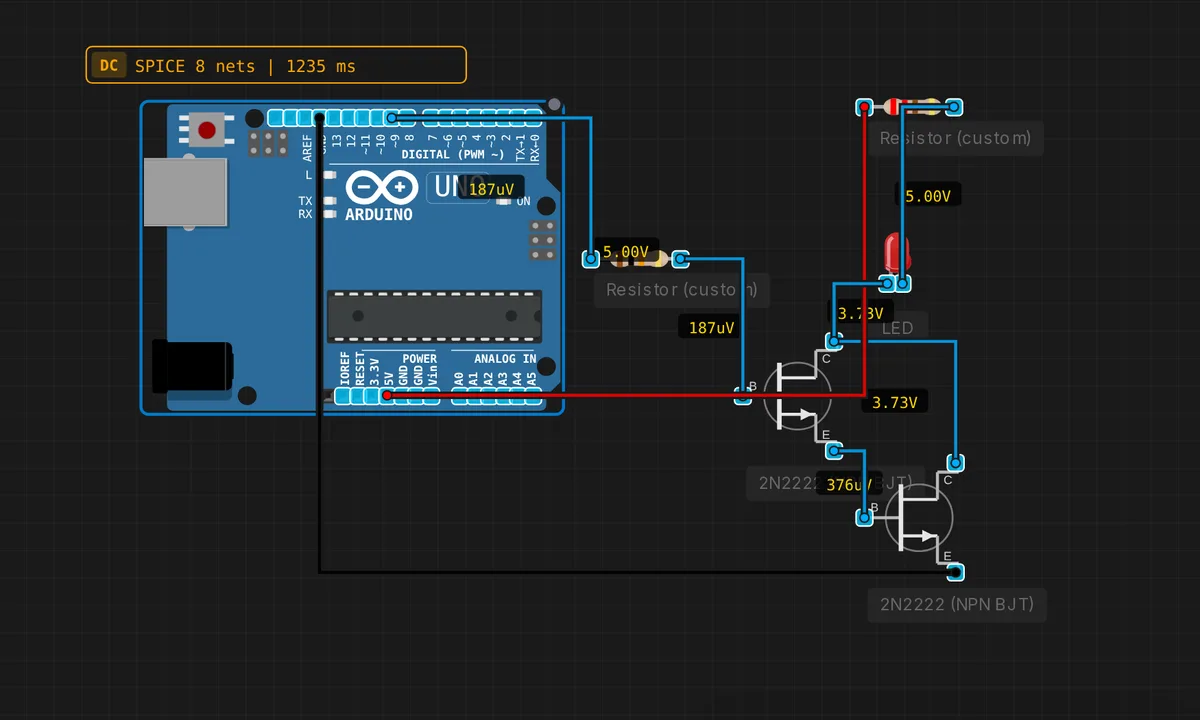Click the LED's right pin endpoint

[x=903, y=284]
